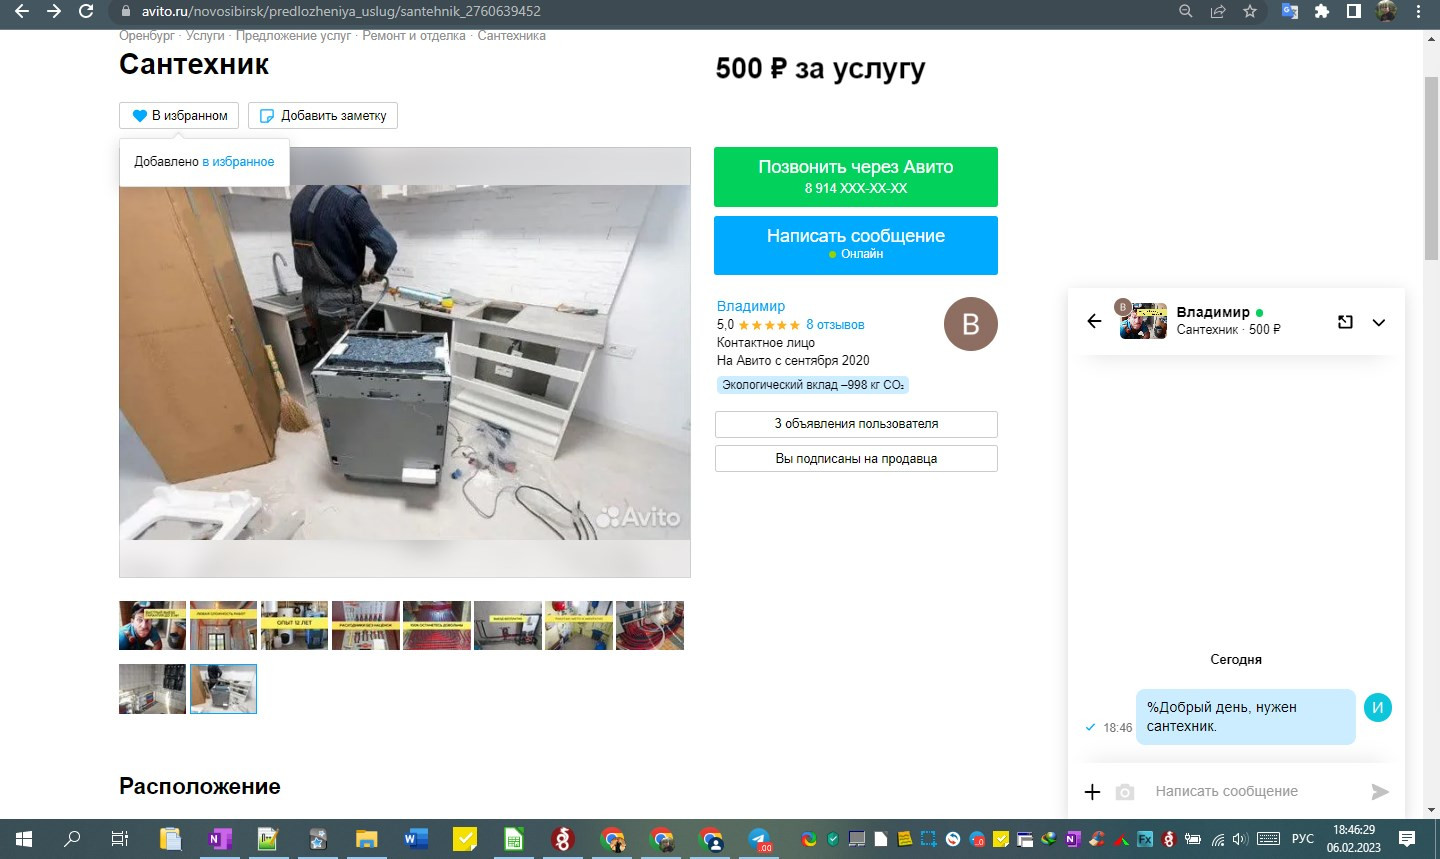Click Написать сообщение blue button
Viewport: 1440px width, 859px height.
pyautogui.click(x=856, y=245)
